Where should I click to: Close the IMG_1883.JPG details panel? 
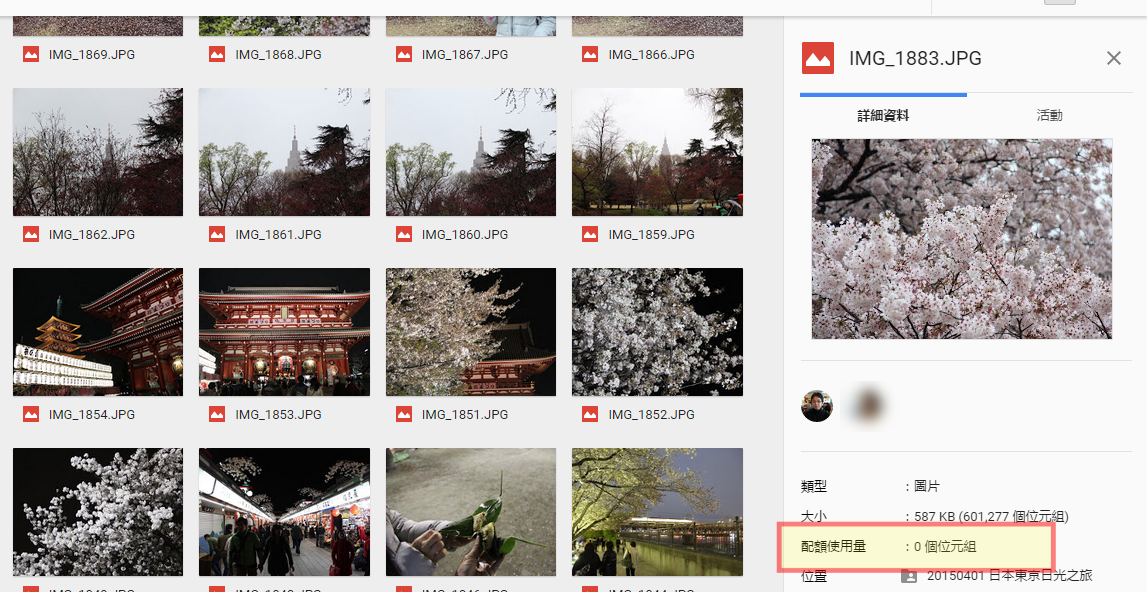[1113, 58]
